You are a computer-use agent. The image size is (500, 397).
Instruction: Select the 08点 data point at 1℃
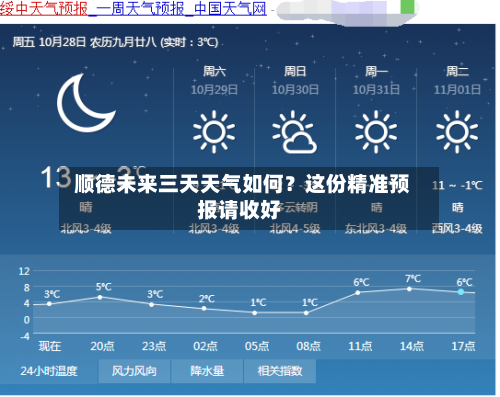tap(306, 313)
